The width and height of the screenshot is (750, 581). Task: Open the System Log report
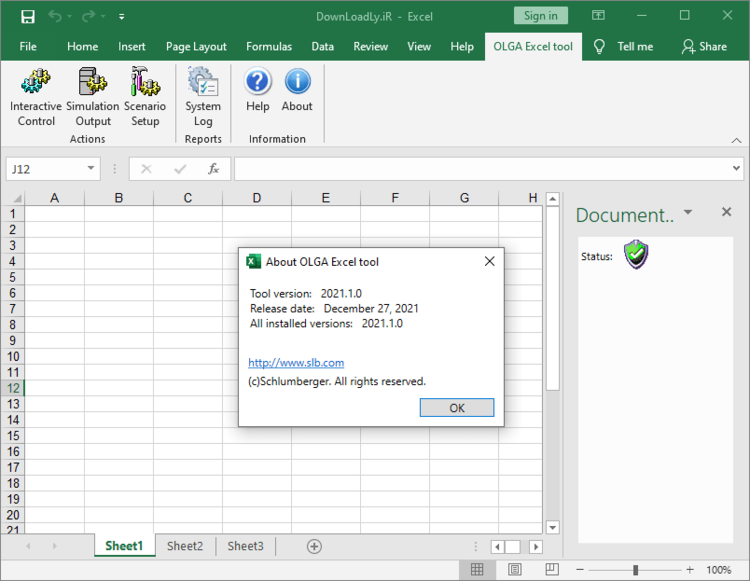pos(203,97)
